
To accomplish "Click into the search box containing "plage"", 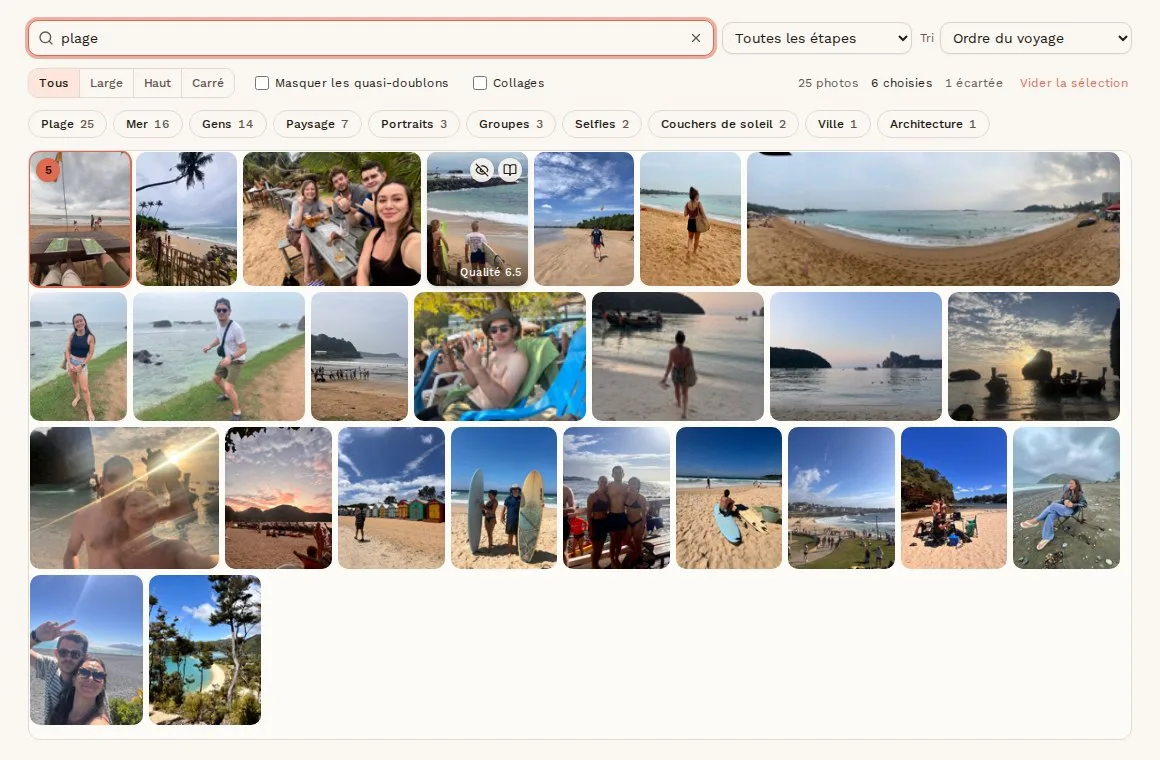I will (370, 38).
